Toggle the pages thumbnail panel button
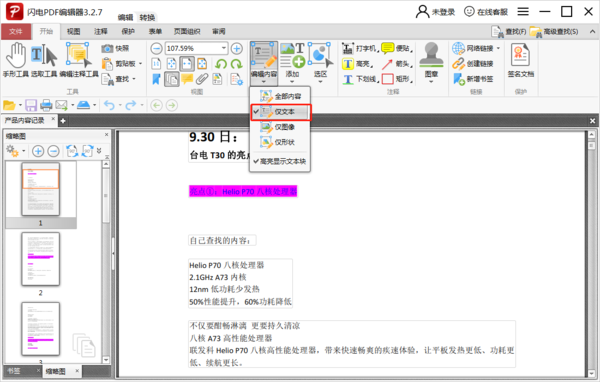Viewport: 600px width, 382px height. [x=172, y=79]
